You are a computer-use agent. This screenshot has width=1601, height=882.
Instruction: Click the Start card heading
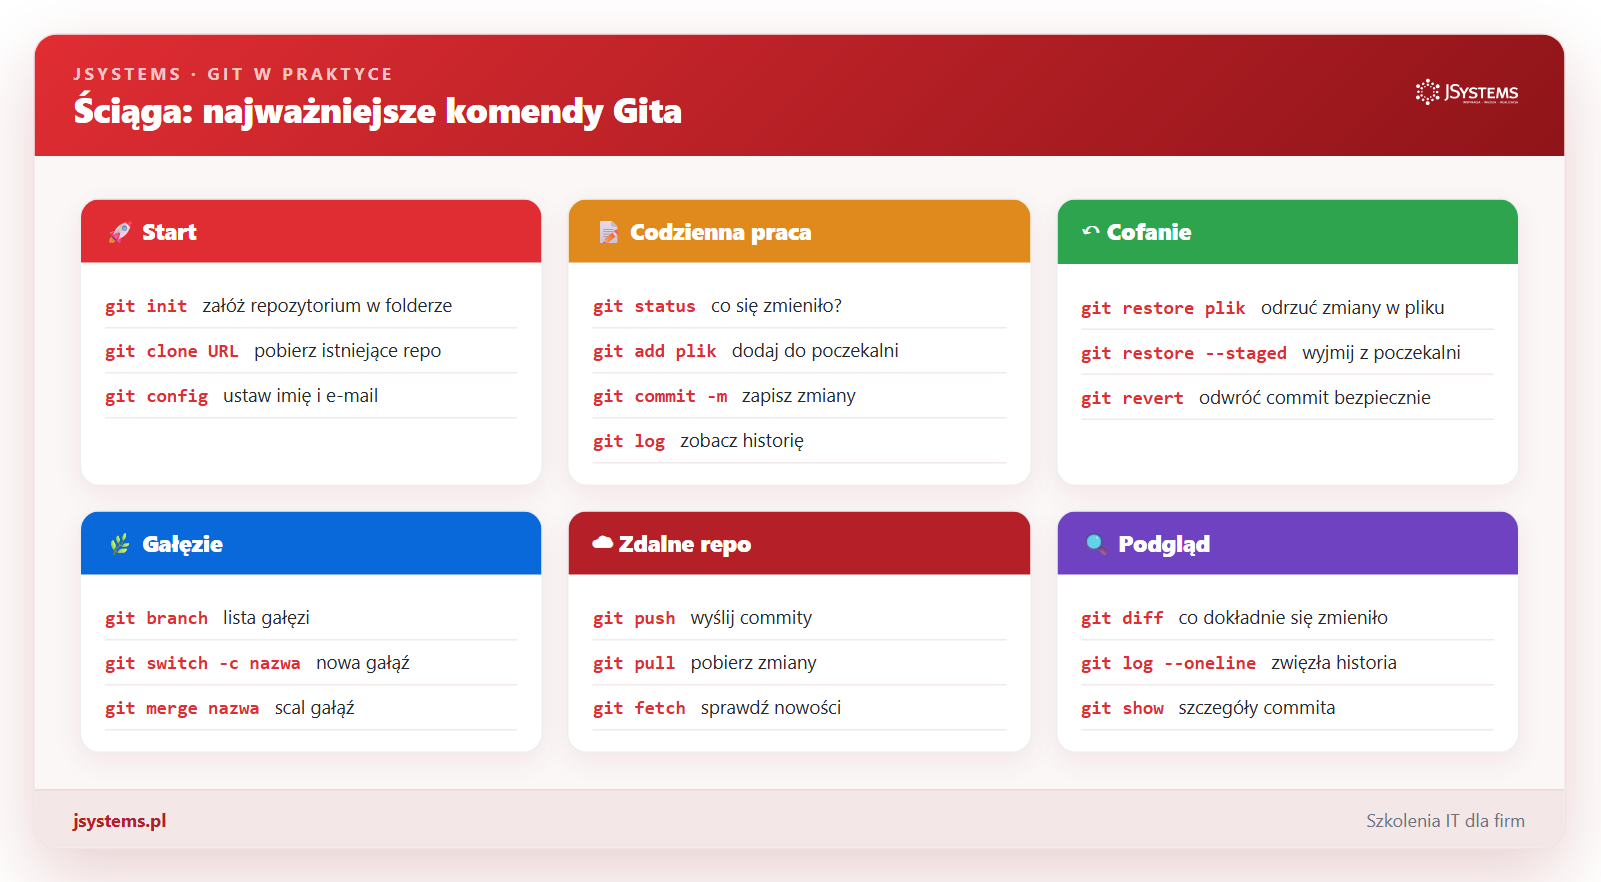point(169,232)
